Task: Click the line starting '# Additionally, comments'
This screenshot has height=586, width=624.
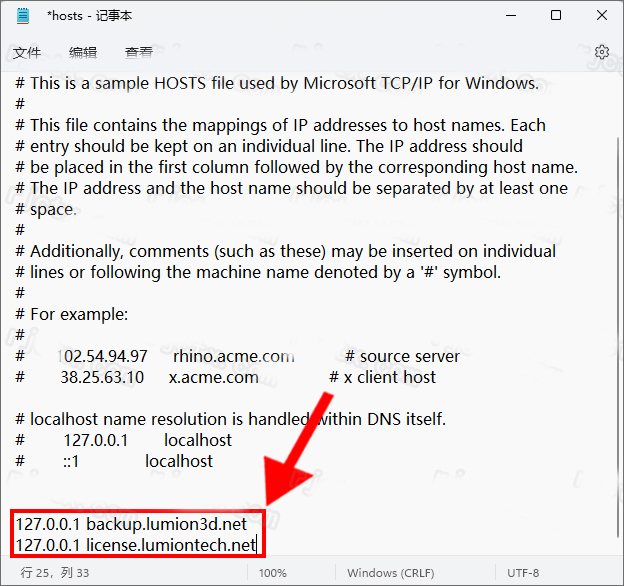Action: point(285,251)
